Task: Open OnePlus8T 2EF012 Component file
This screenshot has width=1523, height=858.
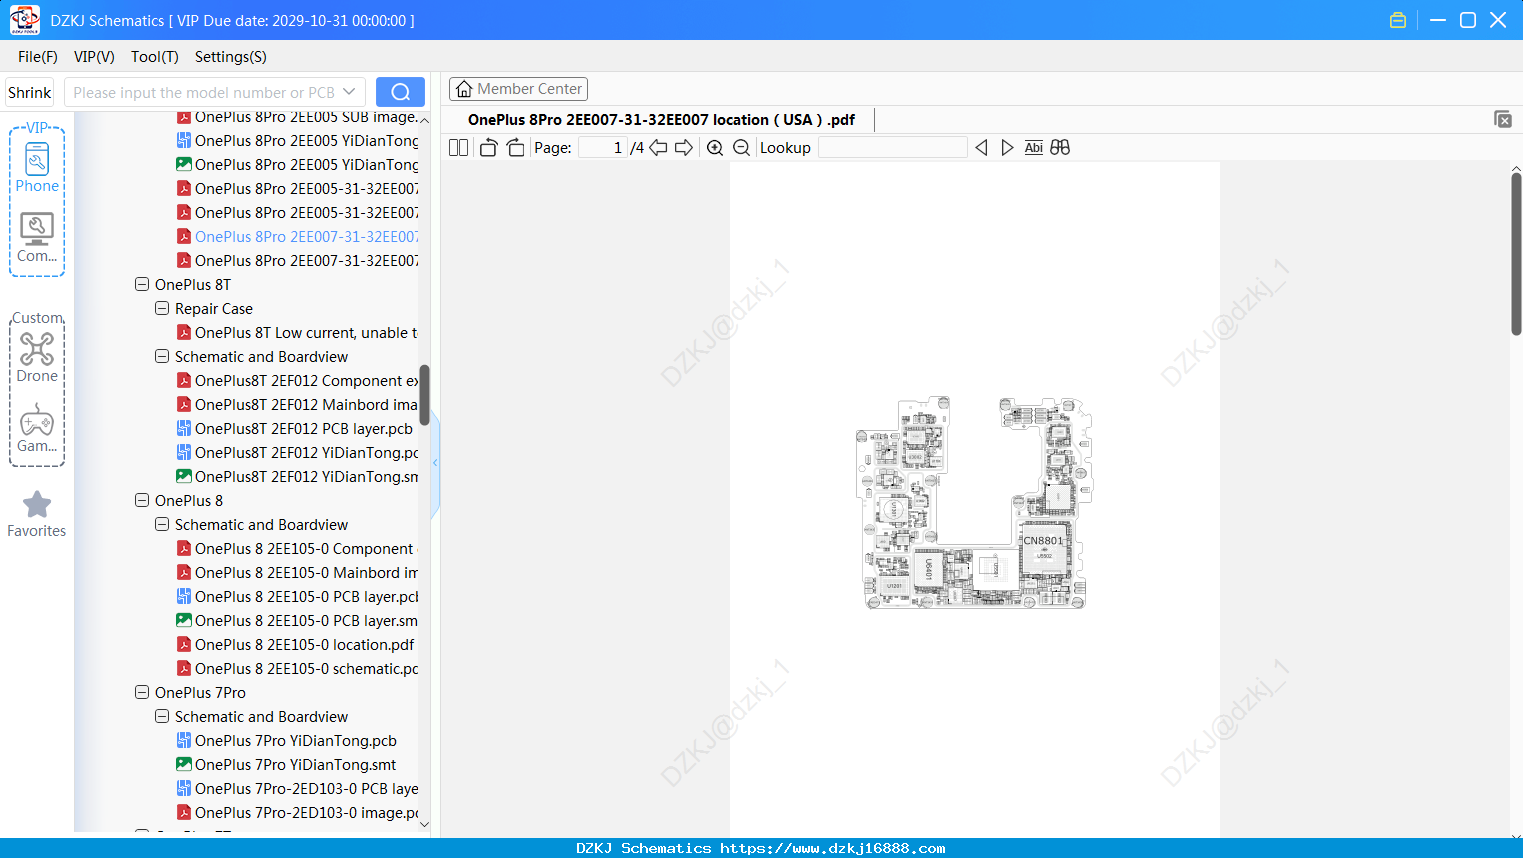Action: tap(306, 380)
